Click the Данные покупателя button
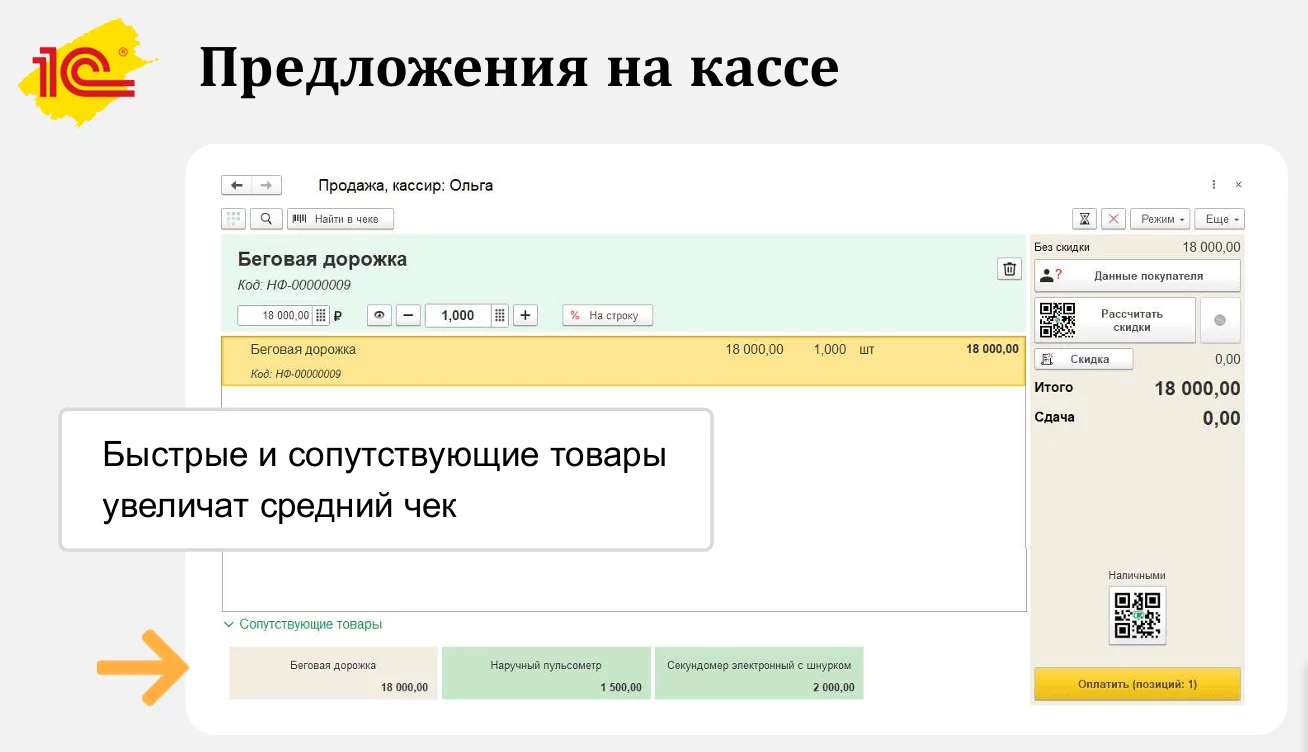Viewport: 1308px width, 752px height. (x=1137, y=276)
